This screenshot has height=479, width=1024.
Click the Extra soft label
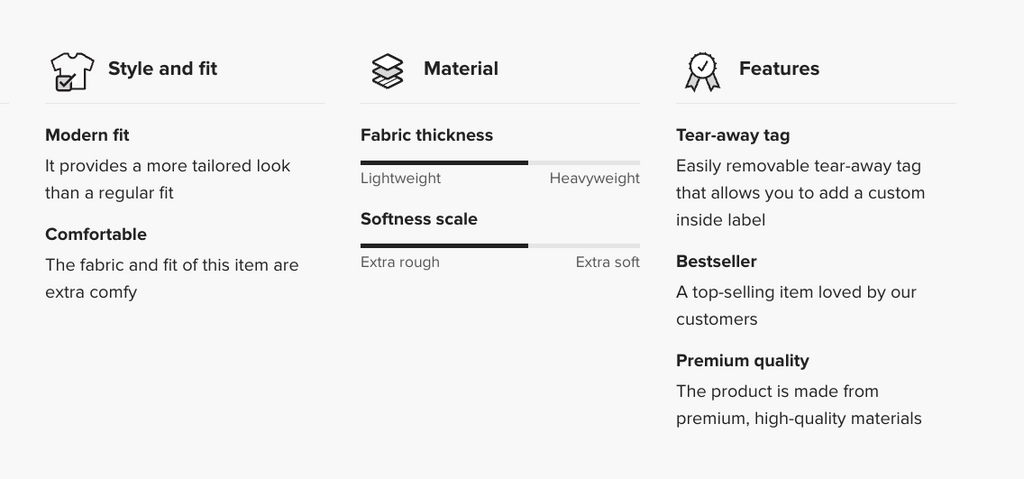(x=607, y=263)
